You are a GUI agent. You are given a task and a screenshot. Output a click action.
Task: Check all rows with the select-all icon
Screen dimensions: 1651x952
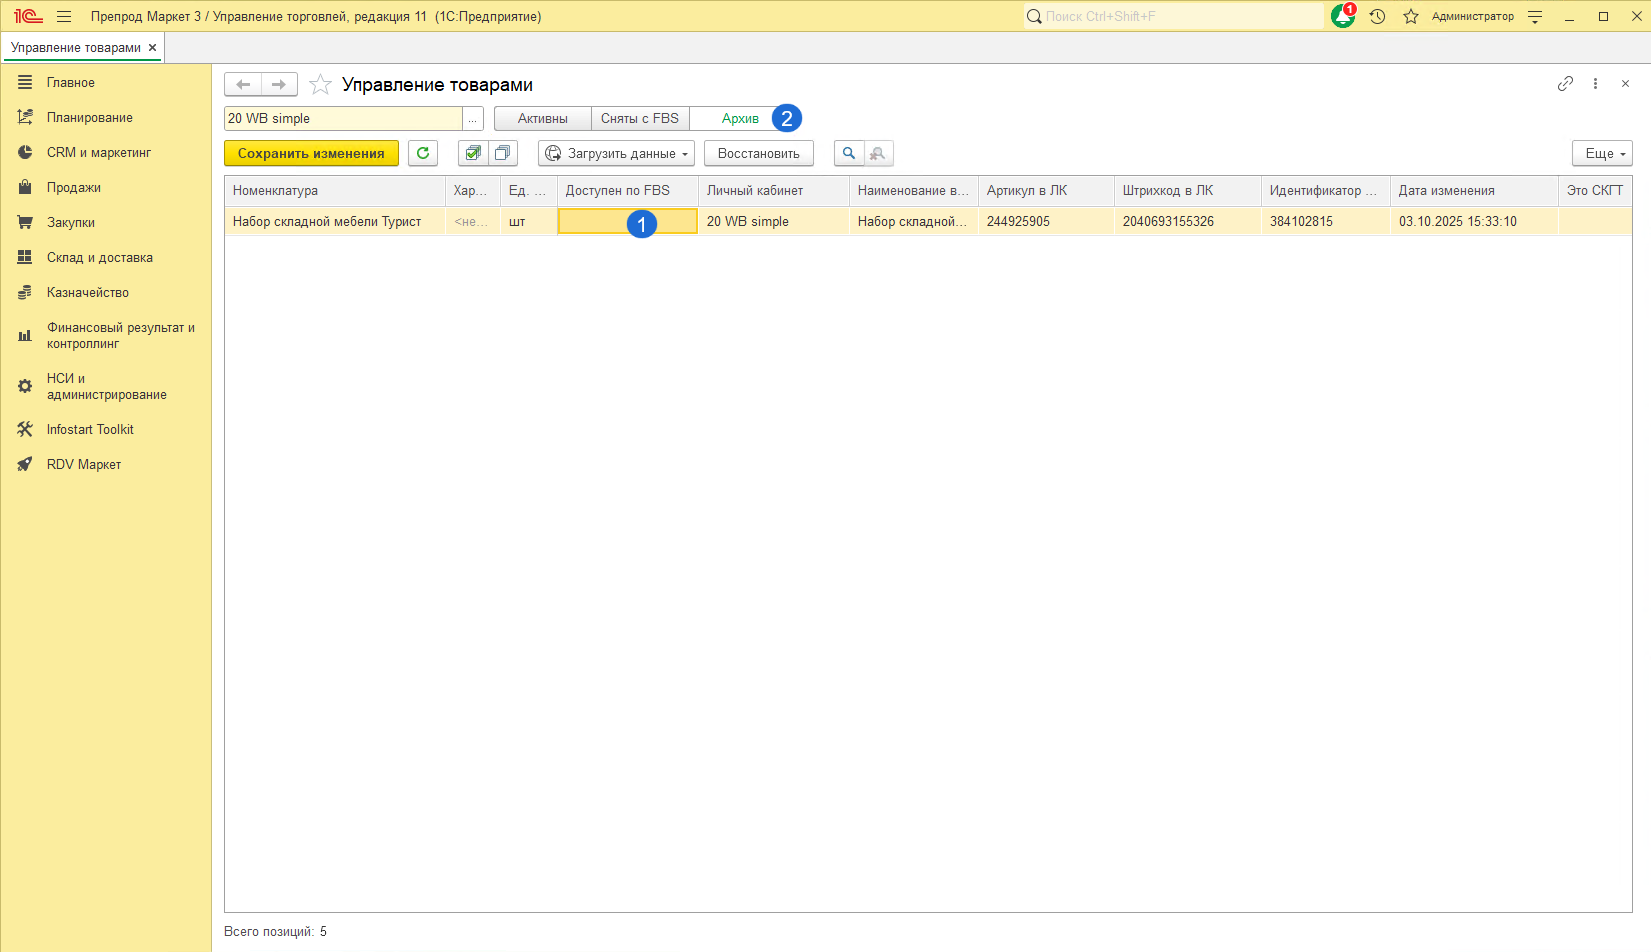[x=473, y=153]
